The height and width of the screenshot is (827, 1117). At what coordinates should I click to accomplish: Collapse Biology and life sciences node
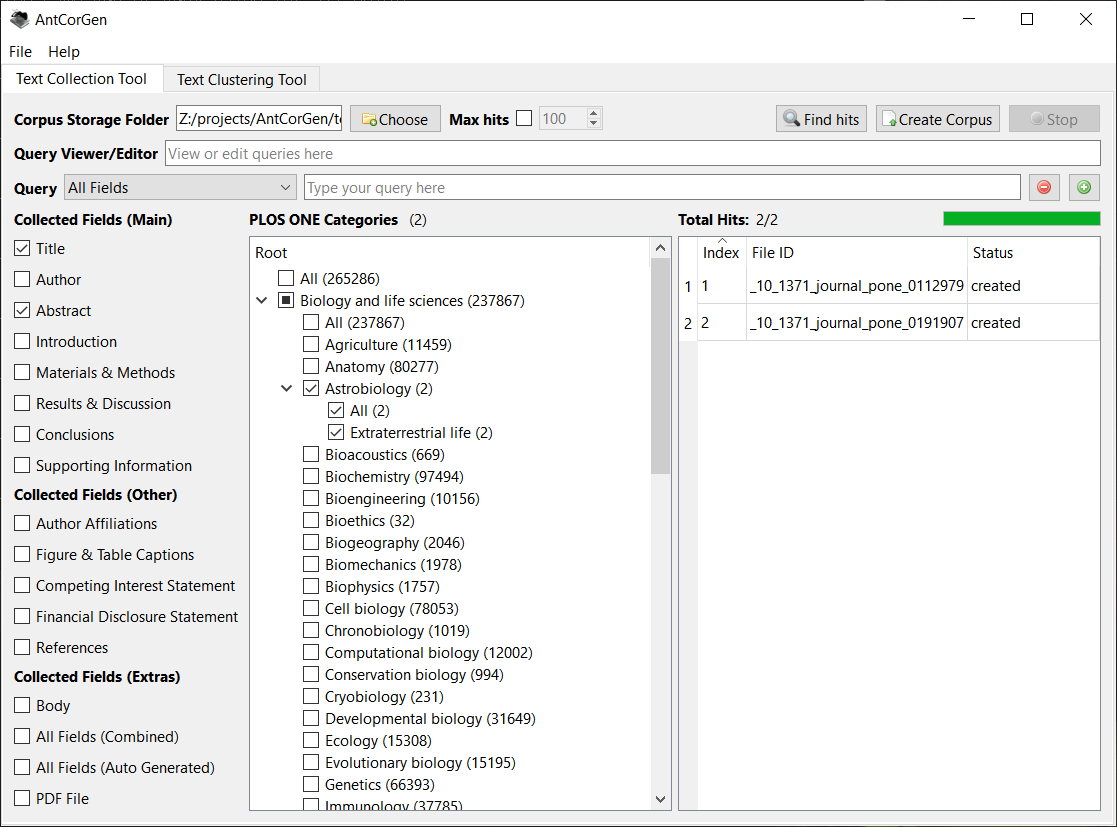pyautogui.click(x=262, y=301)
